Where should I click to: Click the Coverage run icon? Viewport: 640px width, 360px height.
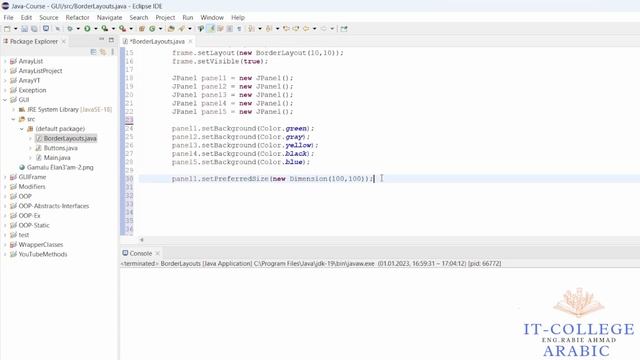[x=104, y=29]
